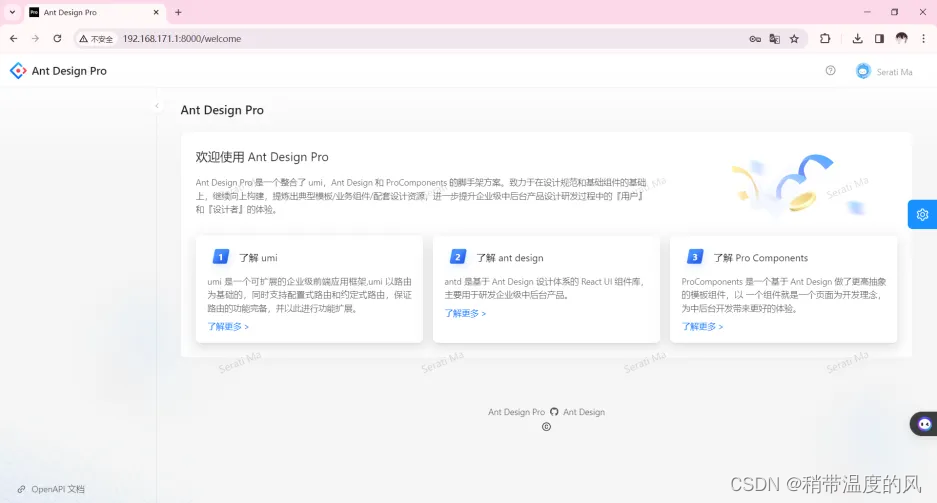Viewport: 937px width, 503px height.
Task: Bookmark this page with the star icon
Action: [794, 39]
